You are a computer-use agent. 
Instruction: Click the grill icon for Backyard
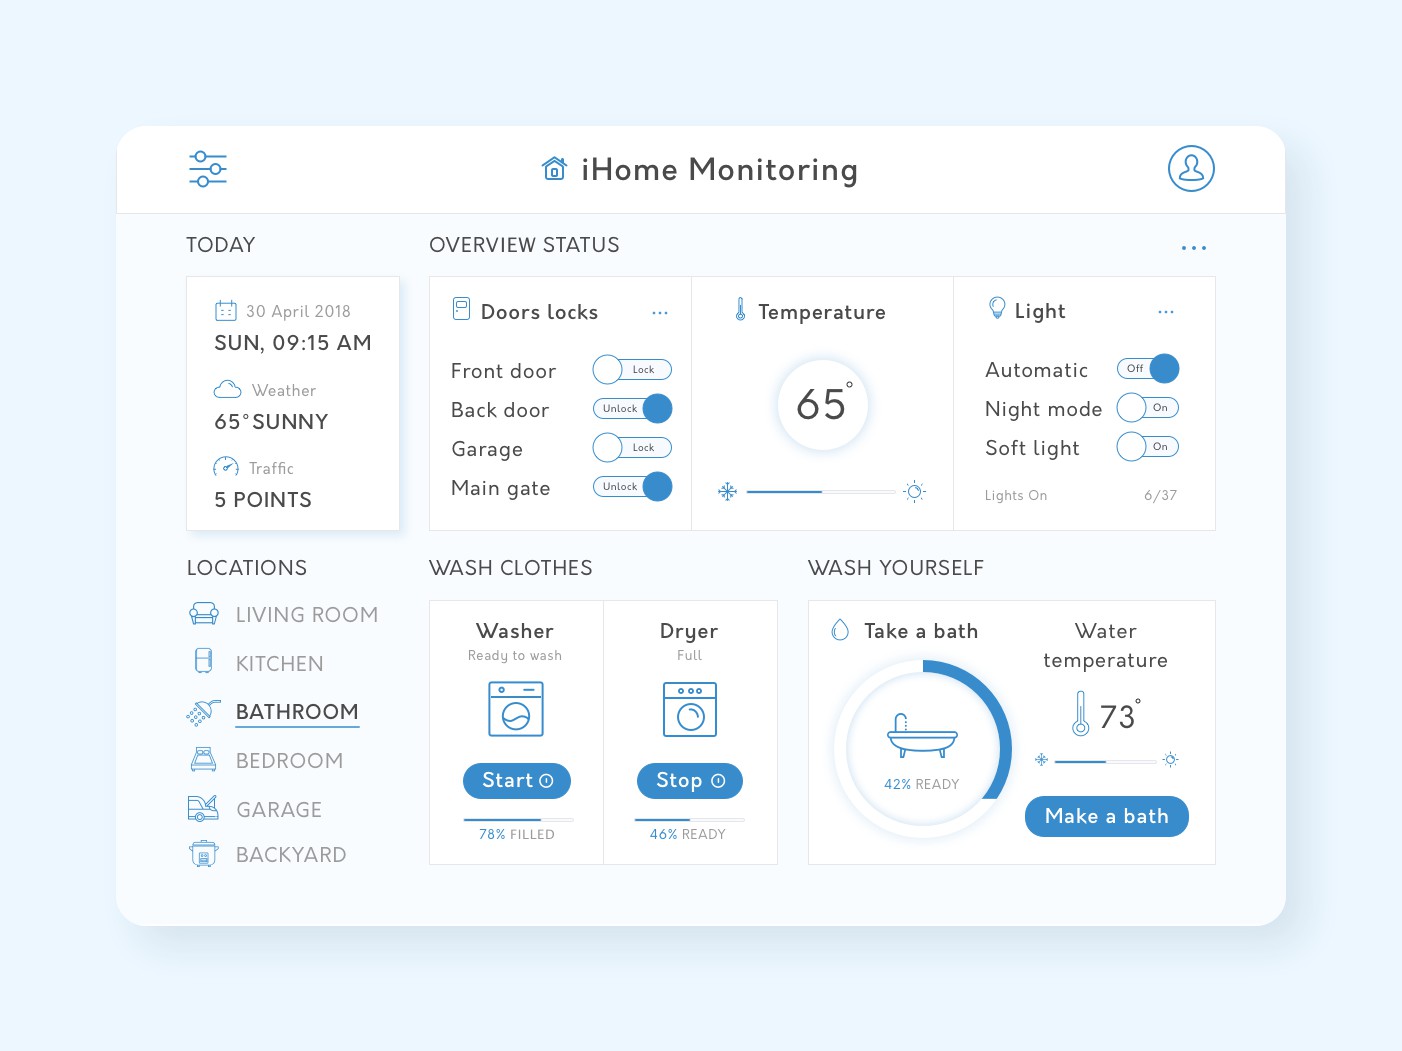tap(204, 854)
